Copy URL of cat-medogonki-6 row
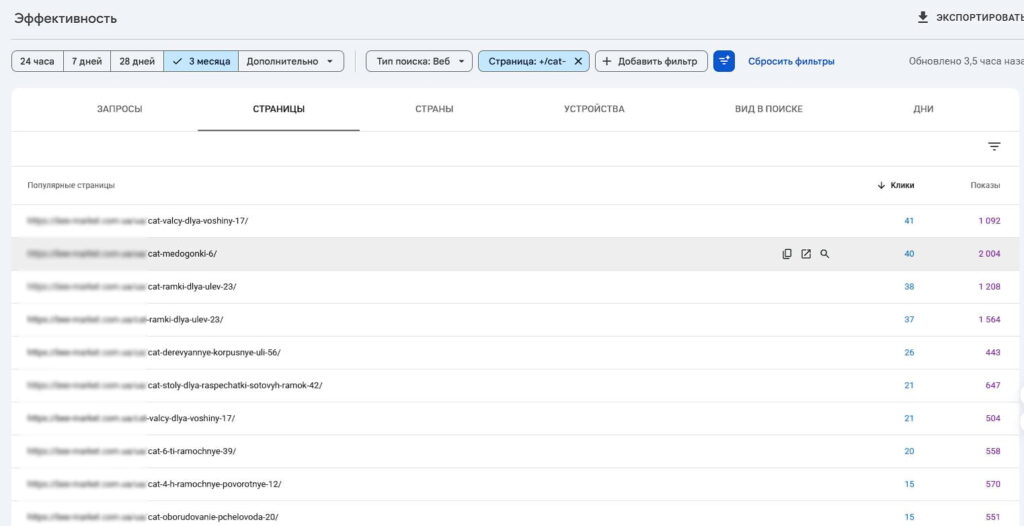Viewport: 1024px width, 526px height. click(787, 254)
